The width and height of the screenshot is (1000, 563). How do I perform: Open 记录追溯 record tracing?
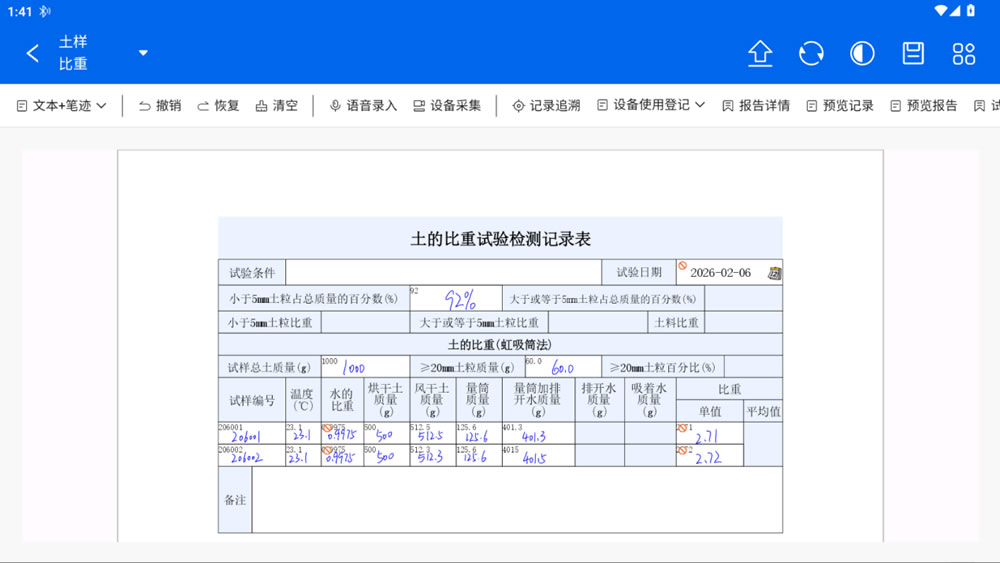(546, 106)
